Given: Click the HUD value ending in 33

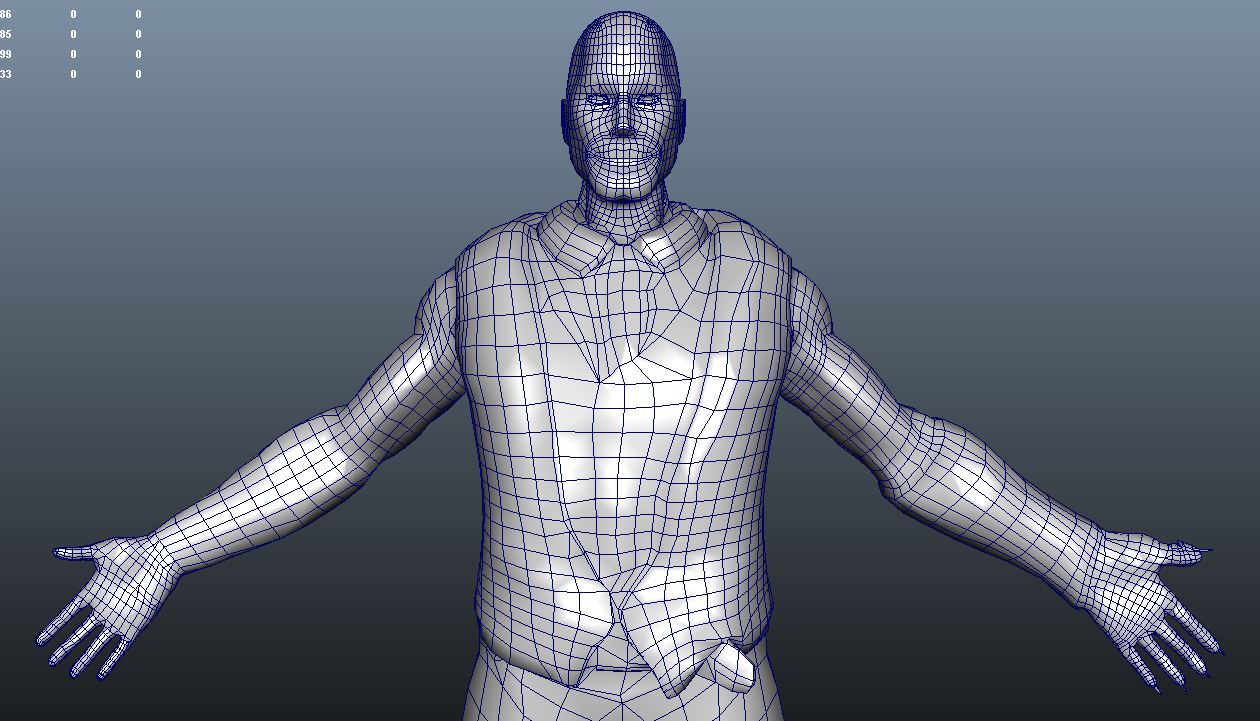Looking at the screenshot, I should pyautogui.click(x=6, y=75).
